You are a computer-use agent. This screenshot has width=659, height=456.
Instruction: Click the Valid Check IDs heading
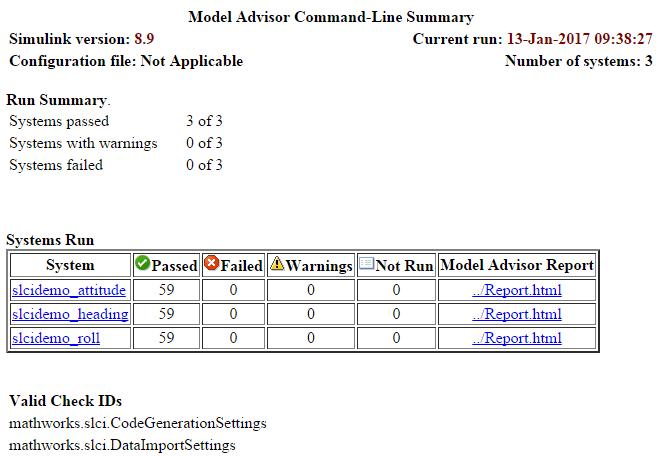[66, 401]
